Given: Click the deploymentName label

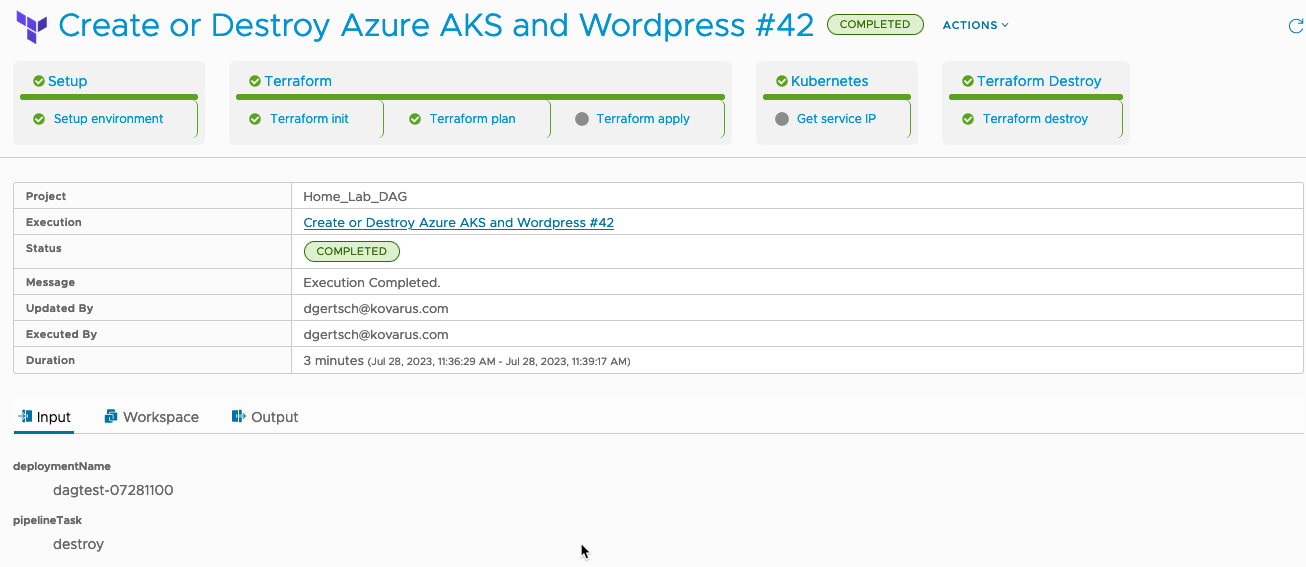Looking at the screenshot, I should pyautogui.click(x=62, y=466).
